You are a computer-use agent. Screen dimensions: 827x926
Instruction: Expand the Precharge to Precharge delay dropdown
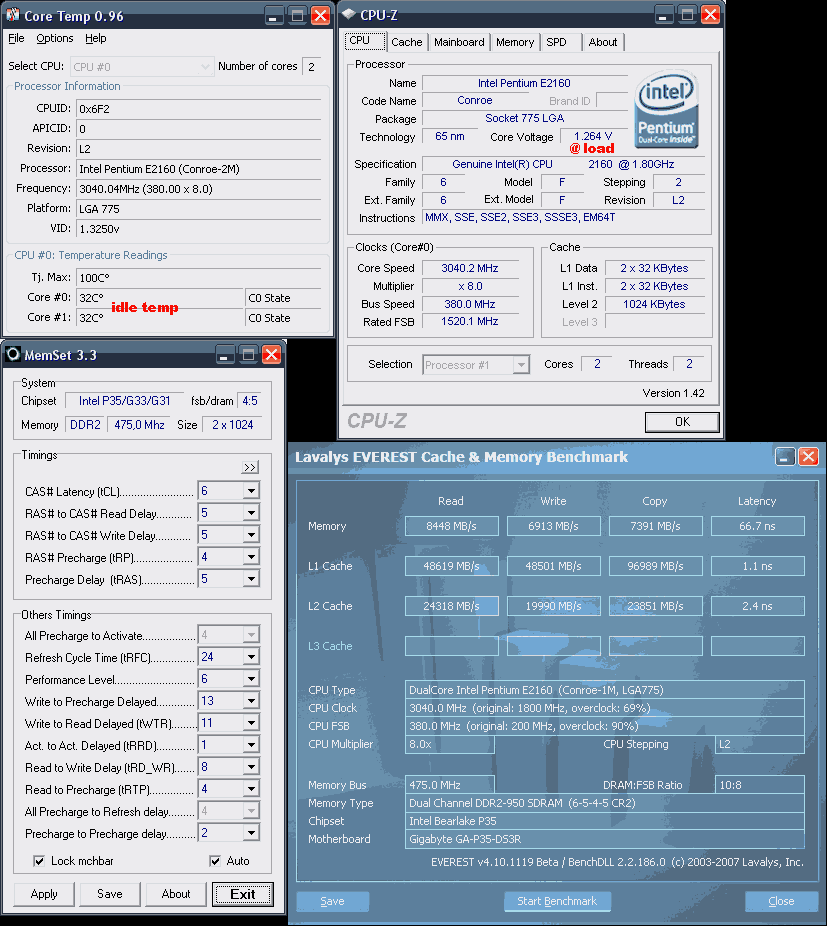[x=251, y=833]
